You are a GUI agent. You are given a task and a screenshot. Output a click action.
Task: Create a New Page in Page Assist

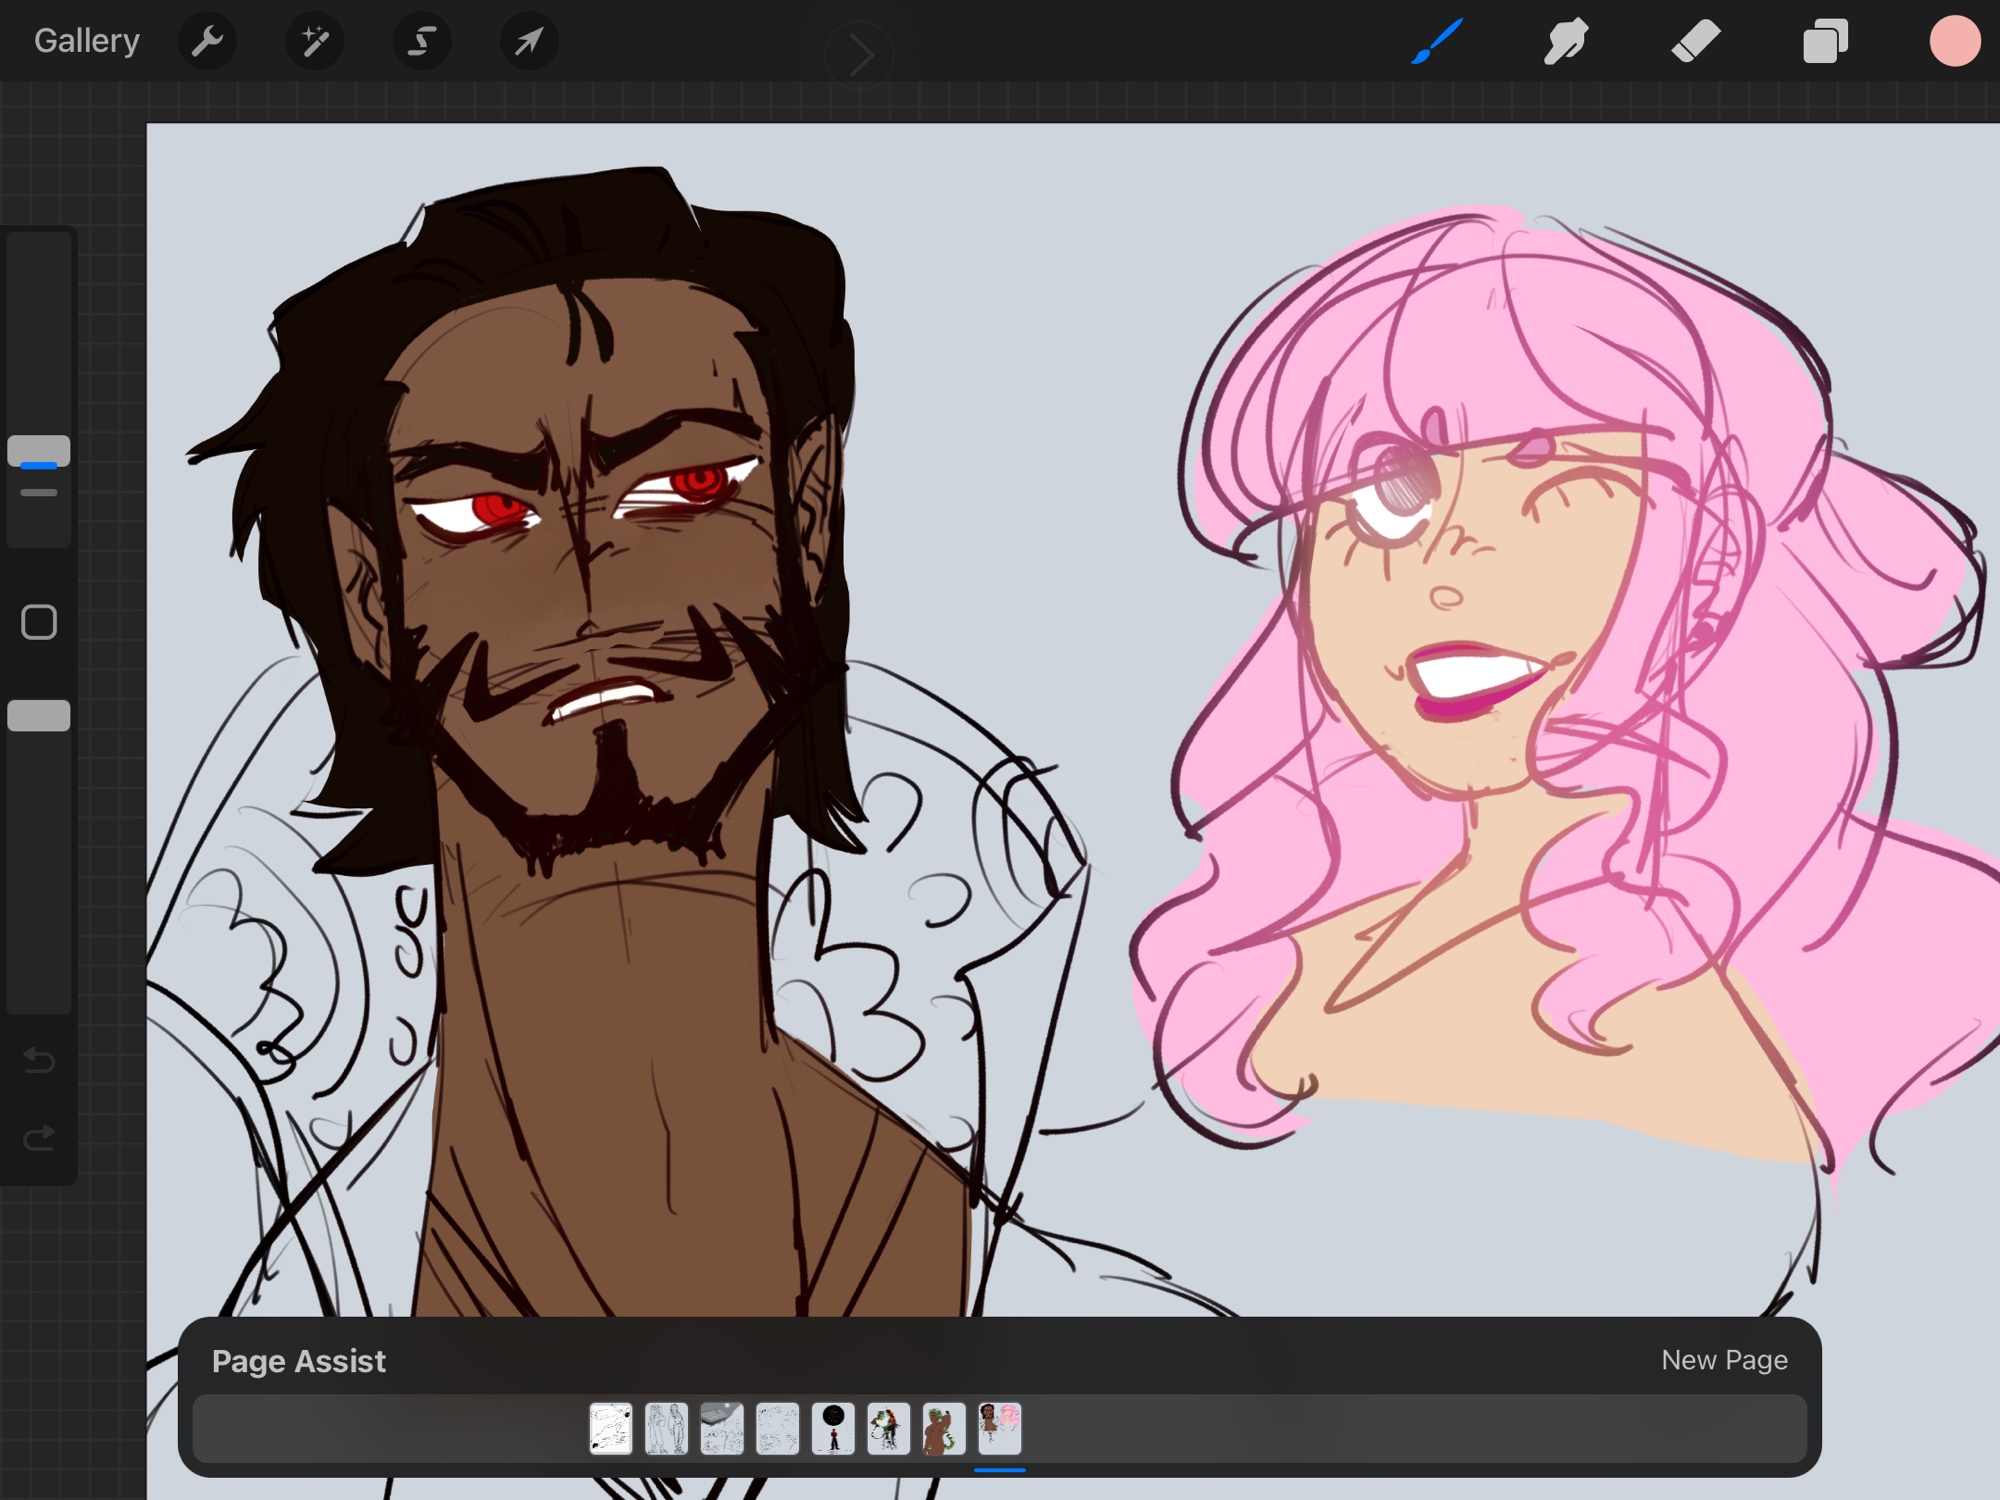1724,1360
